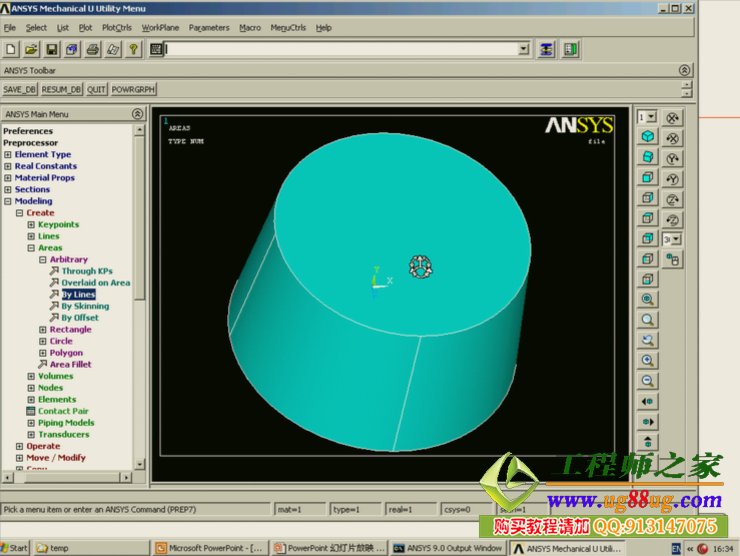Click the QUIT toolbar button

click(96, 89)
